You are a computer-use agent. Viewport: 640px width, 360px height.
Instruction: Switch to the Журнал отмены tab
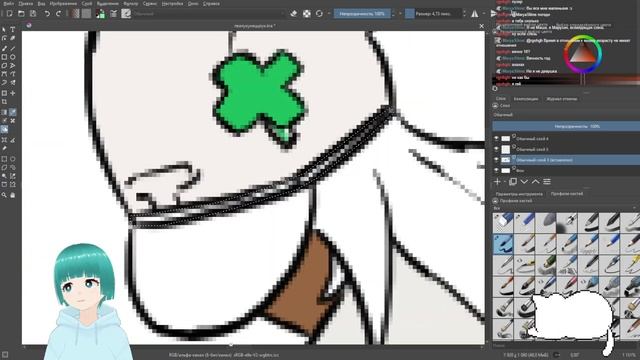(562, 99)
